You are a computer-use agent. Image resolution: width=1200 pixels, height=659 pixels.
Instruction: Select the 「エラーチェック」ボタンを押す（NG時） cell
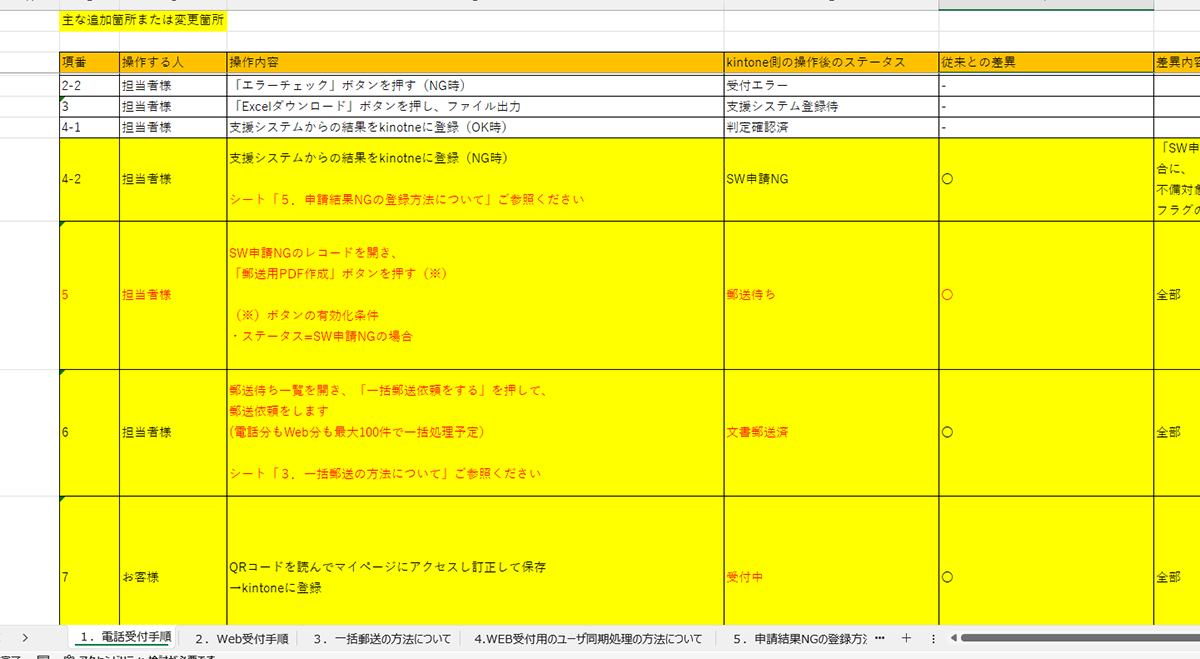pos(474,85)
